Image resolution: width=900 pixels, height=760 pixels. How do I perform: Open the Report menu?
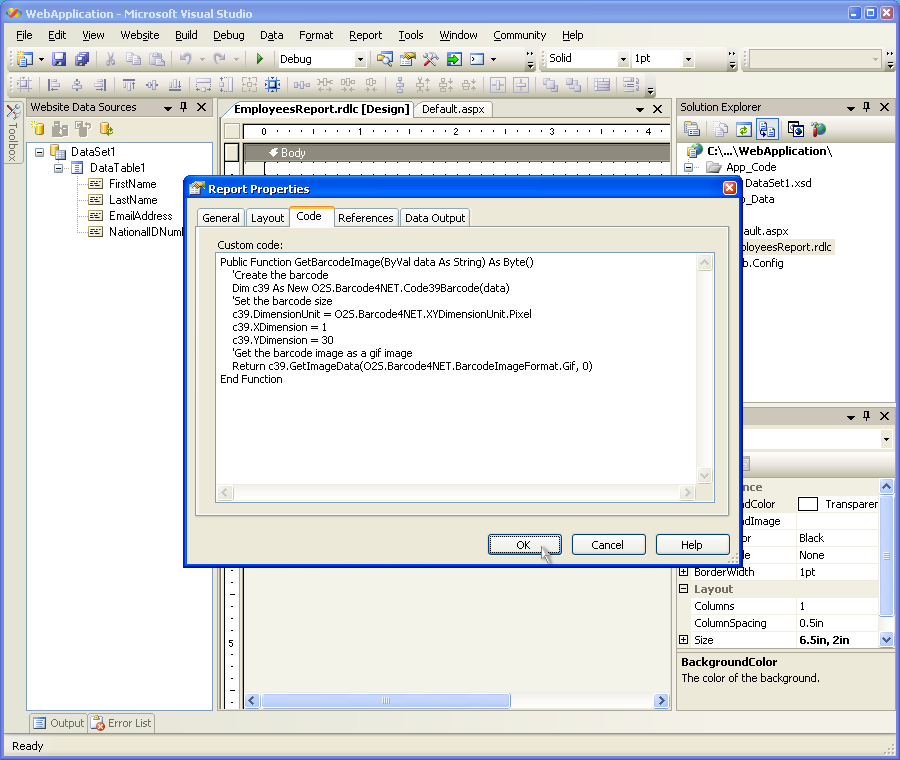pyautogui.click(x=365, y=35)
